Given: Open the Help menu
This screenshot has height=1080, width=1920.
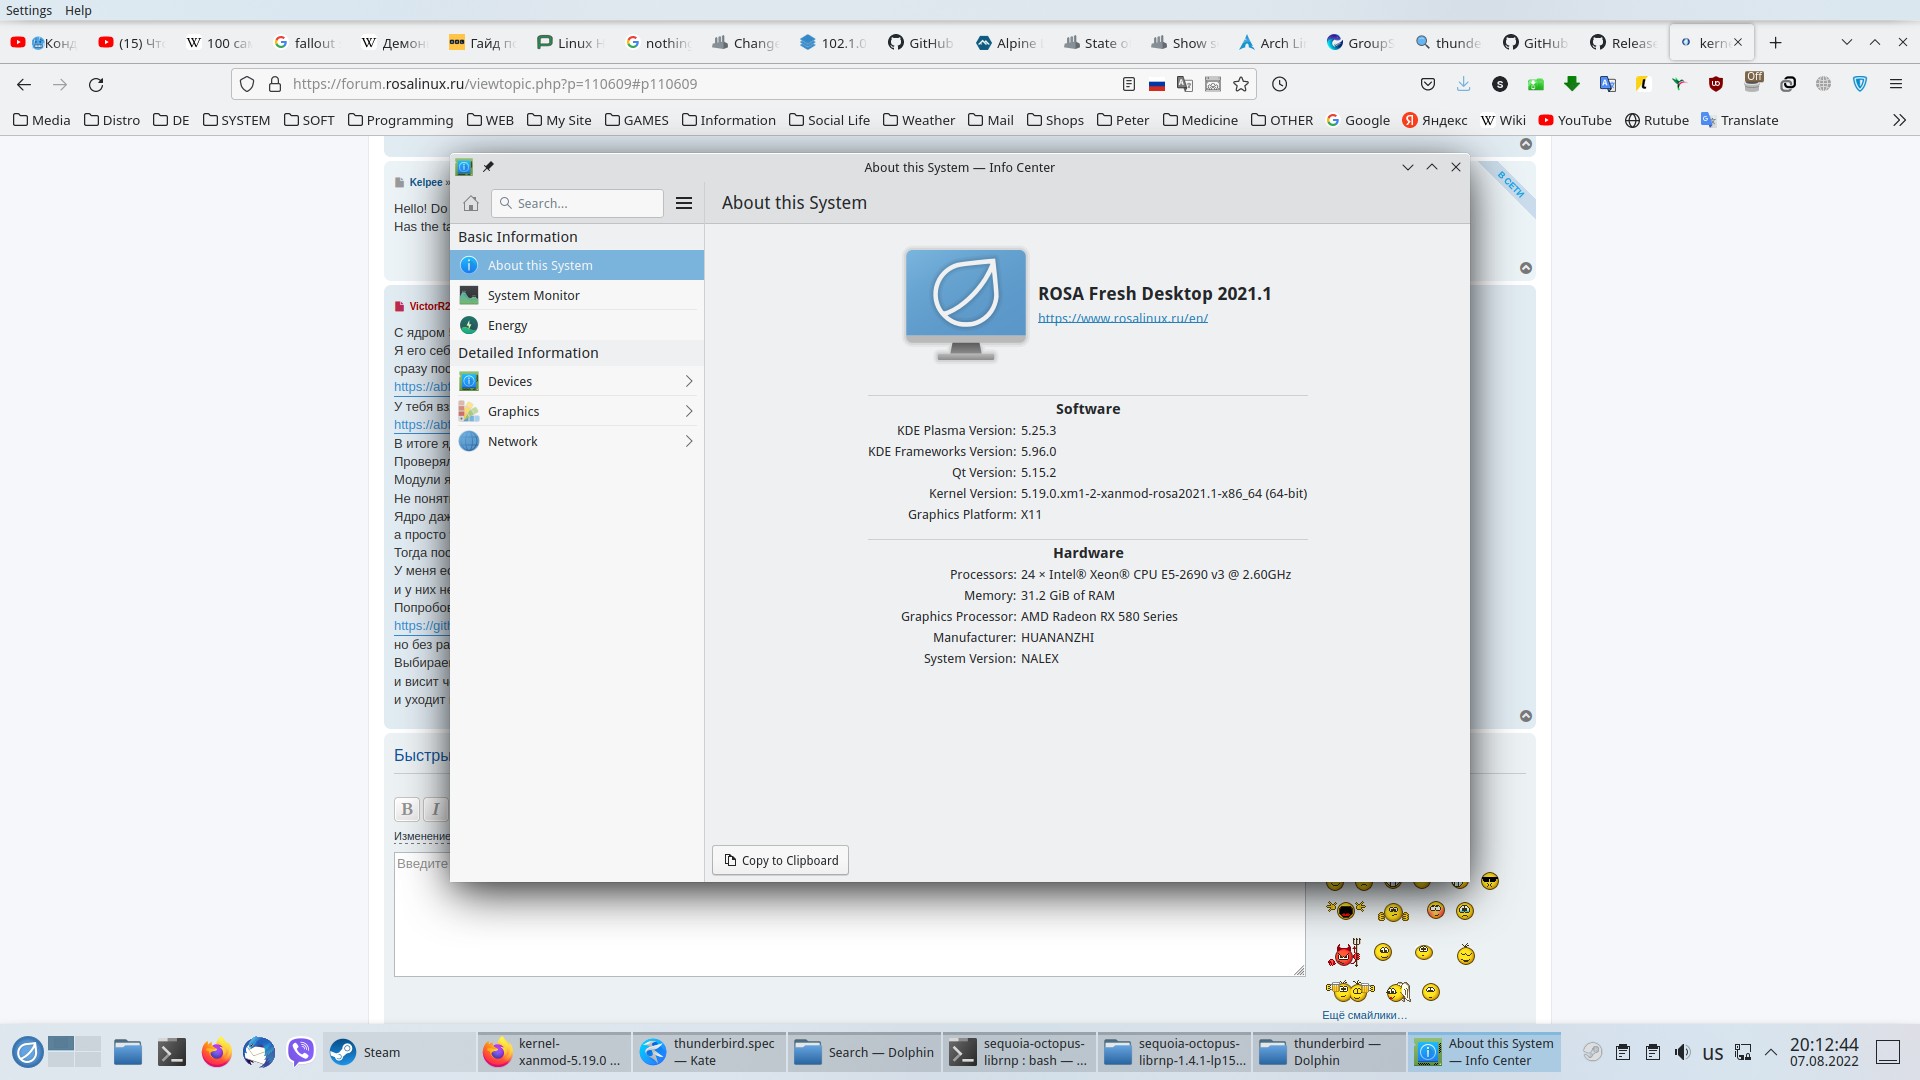Looking at the screenshot, I should [x=78, y=10].
